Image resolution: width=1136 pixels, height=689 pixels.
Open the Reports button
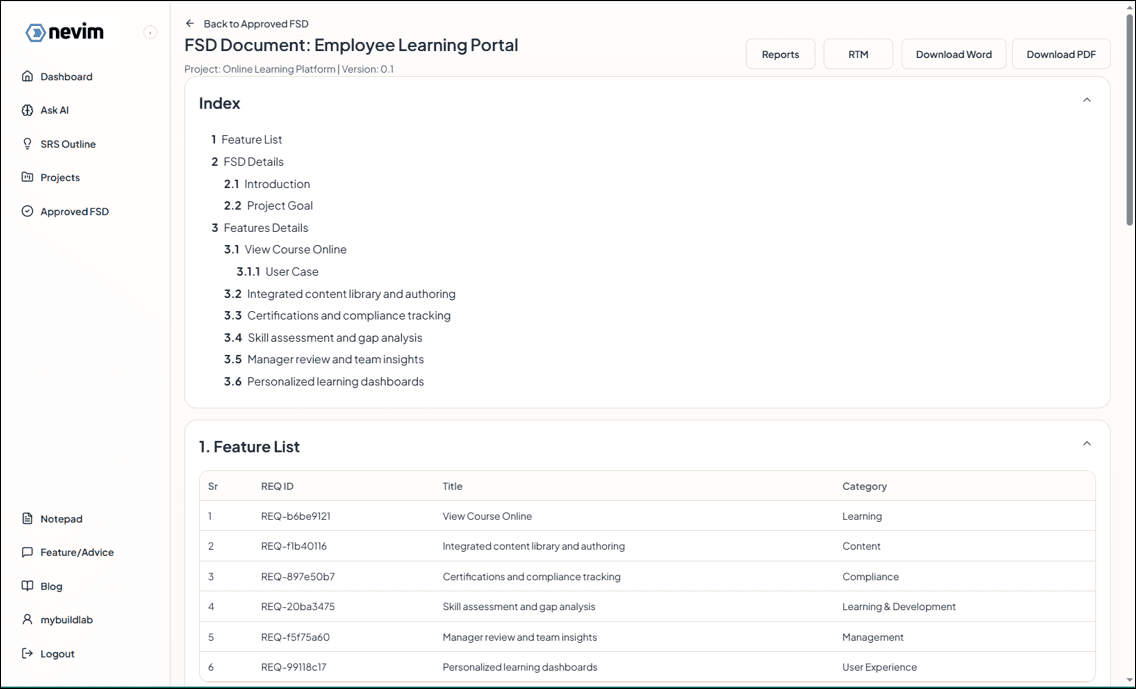[780, 55]
